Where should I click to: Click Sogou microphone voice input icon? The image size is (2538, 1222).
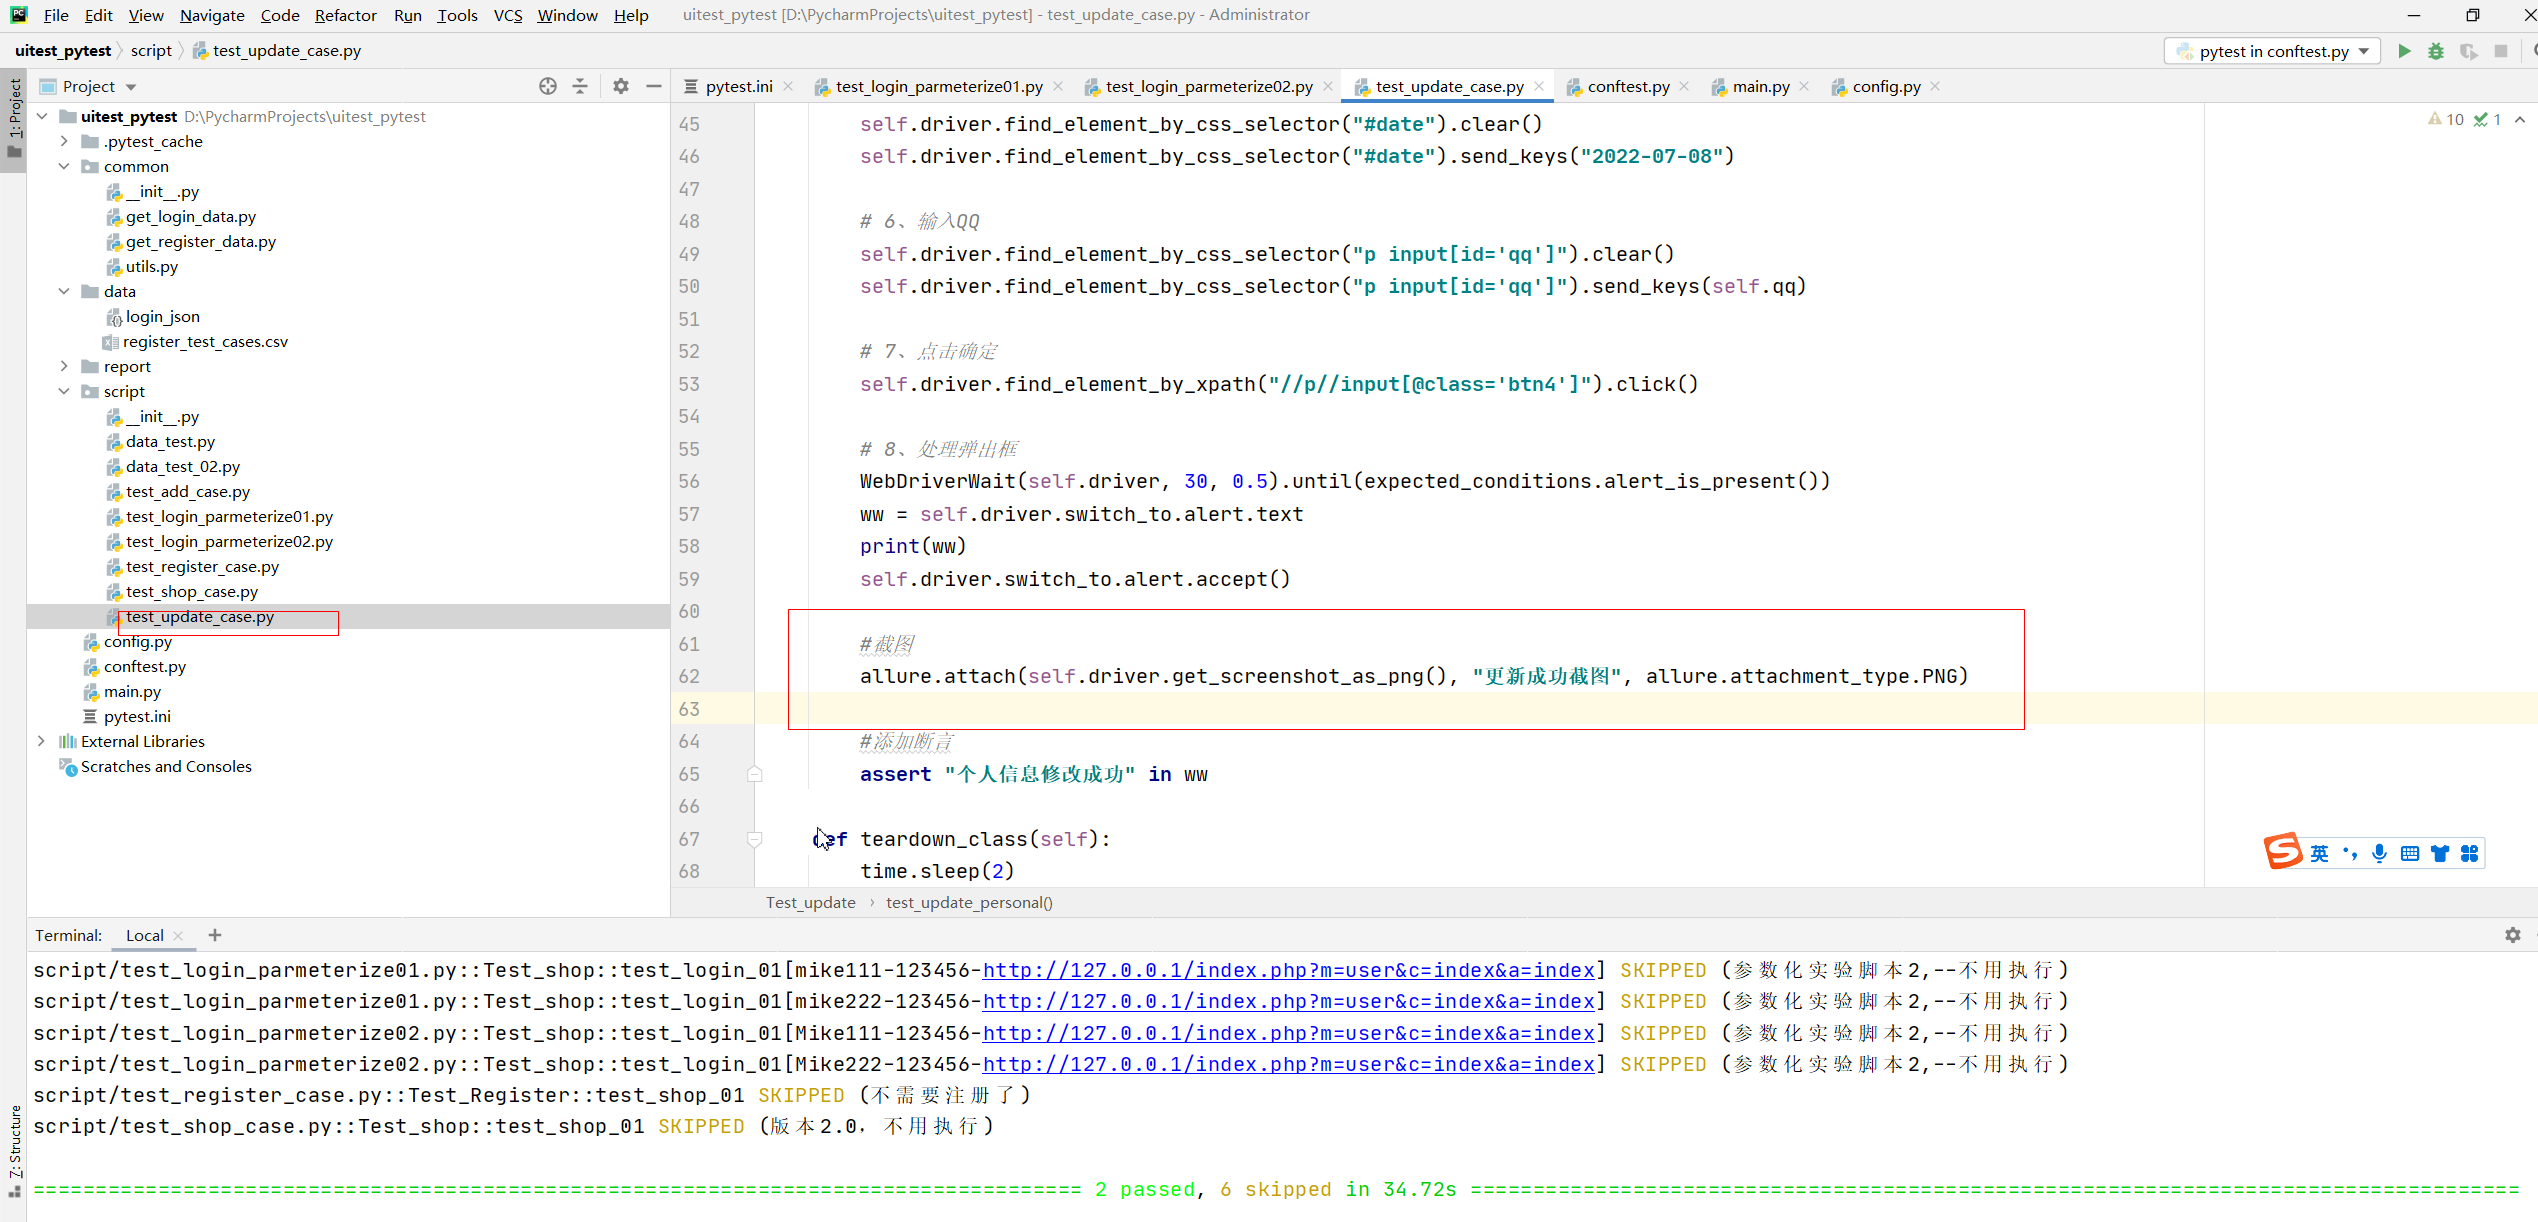tap(2379, 853)
